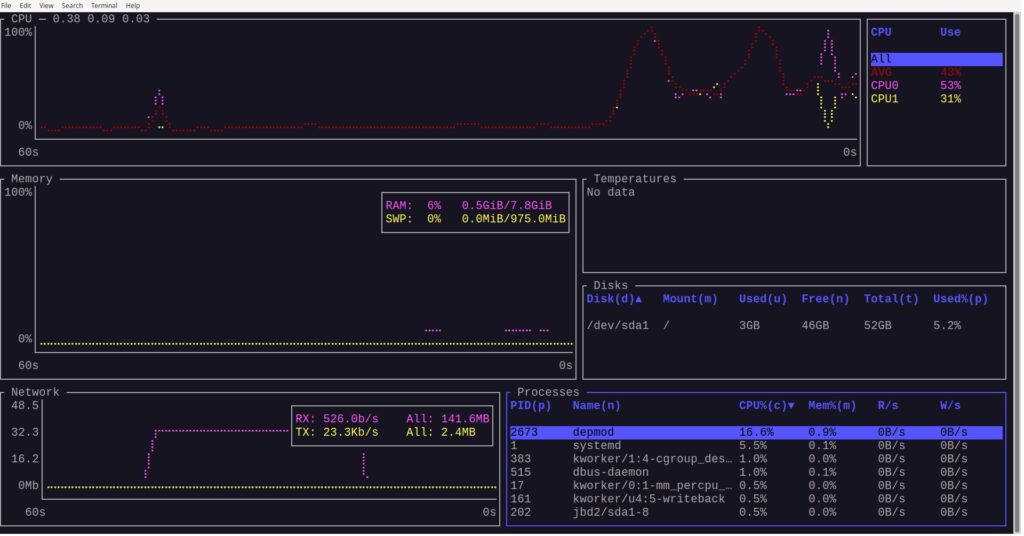Sort disks by Free(n) column

(825, 299)
